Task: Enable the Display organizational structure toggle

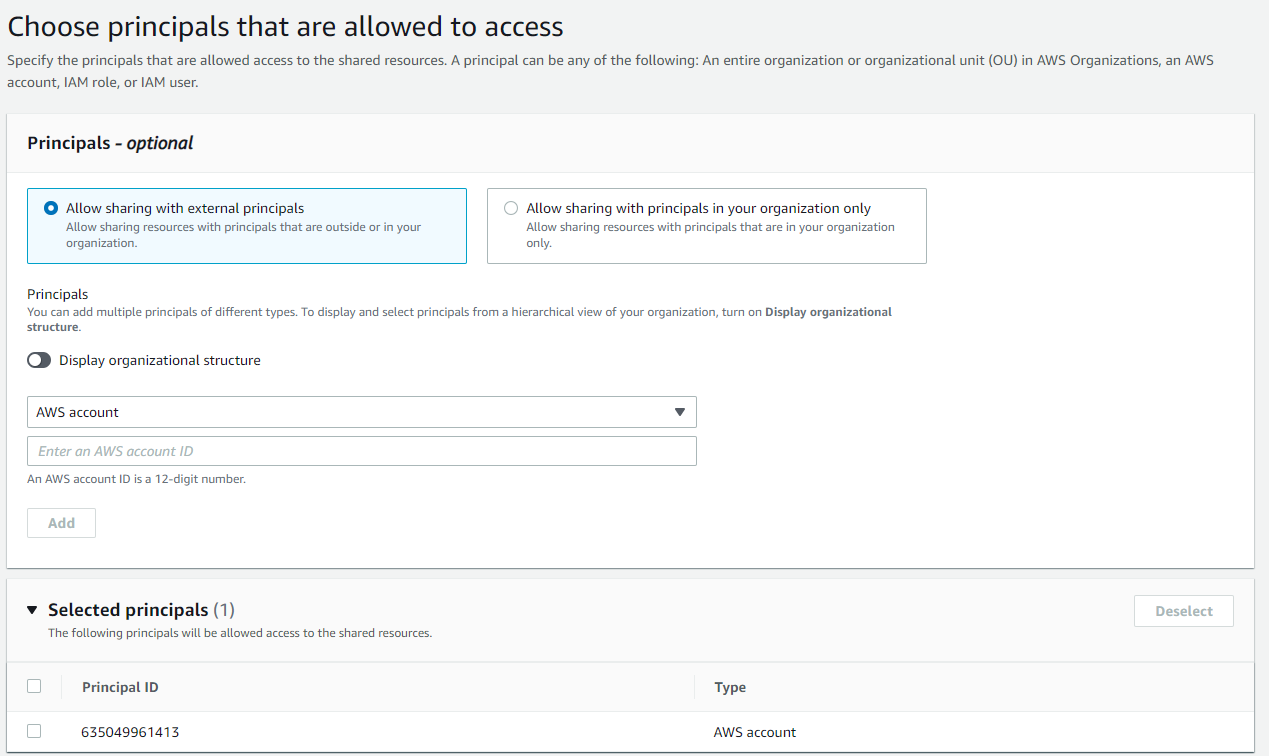Action: tap(38, 360)
